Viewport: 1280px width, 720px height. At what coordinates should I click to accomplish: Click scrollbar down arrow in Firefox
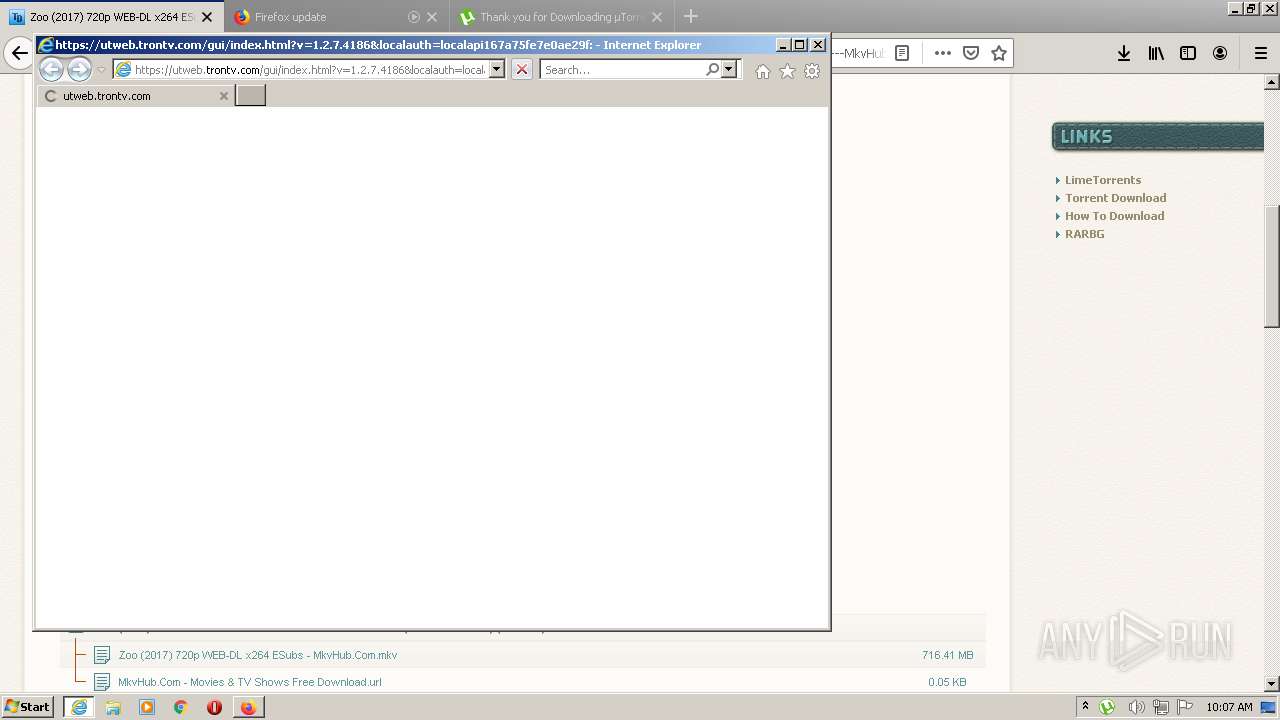pos(1272,684)
